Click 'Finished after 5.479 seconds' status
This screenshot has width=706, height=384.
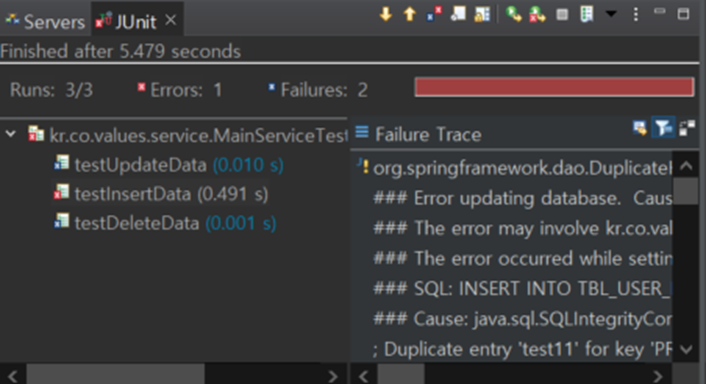[x=121, y=51]
